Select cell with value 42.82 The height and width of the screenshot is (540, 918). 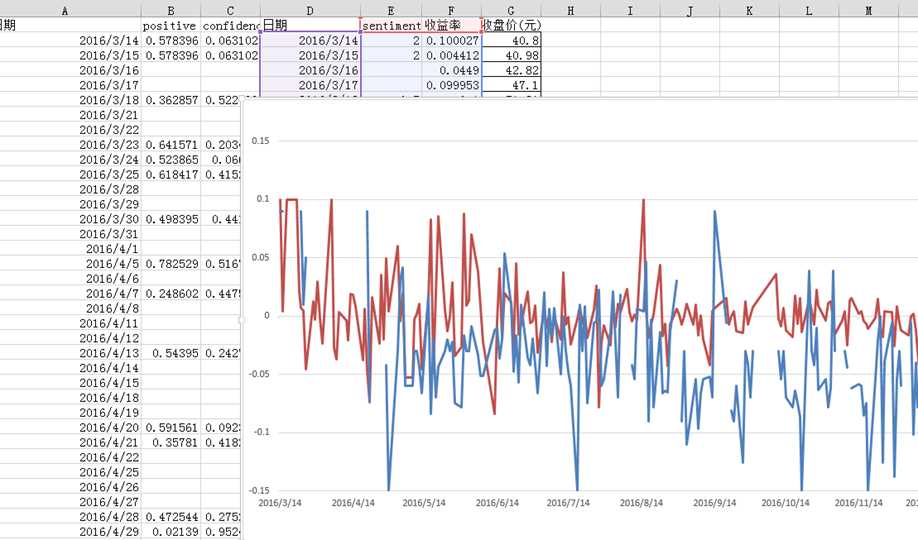point(511,71)
